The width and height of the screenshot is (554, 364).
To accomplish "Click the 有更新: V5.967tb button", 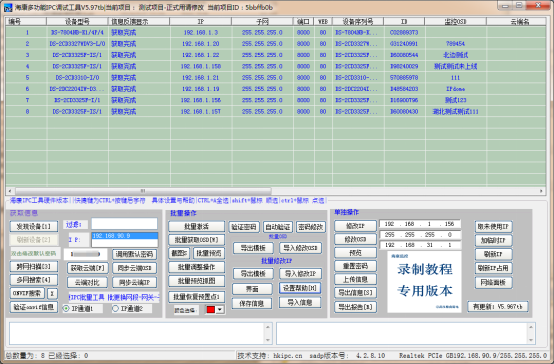I will 498,306.
